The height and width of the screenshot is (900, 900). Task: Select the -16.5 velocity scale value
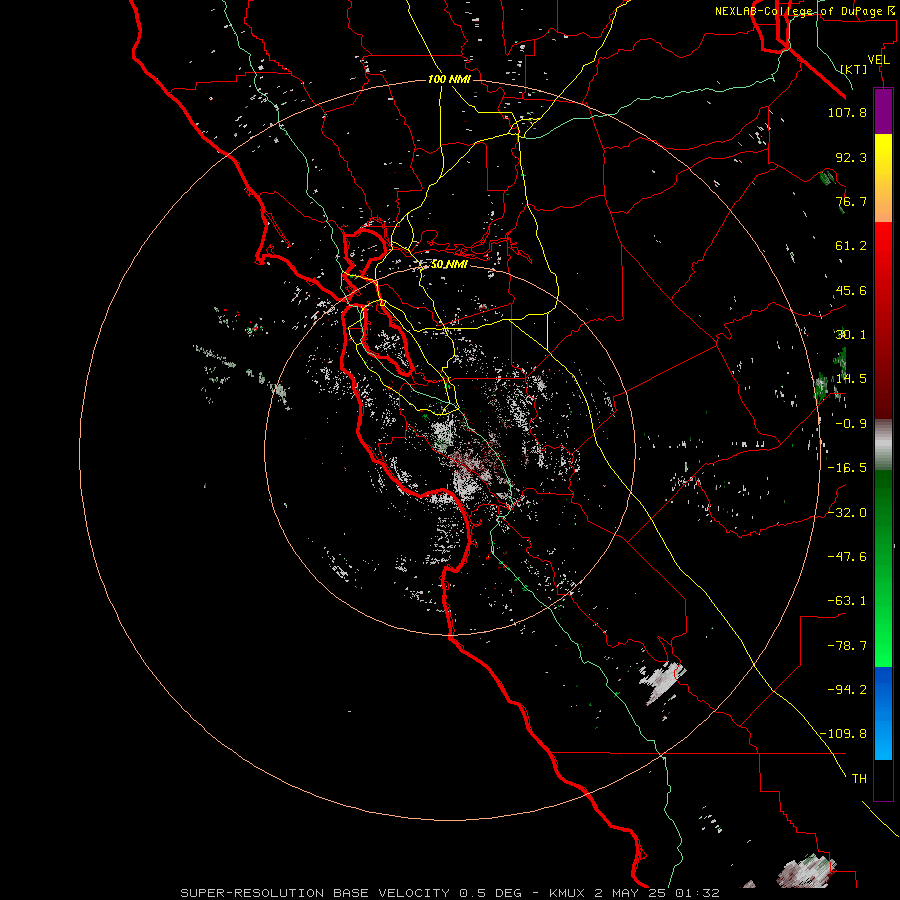coord(847,468)
